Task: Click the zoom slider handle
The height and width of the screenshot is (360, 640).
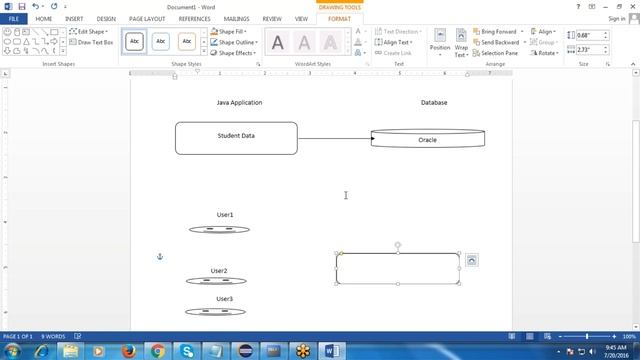Action: (x=587, y=336)
